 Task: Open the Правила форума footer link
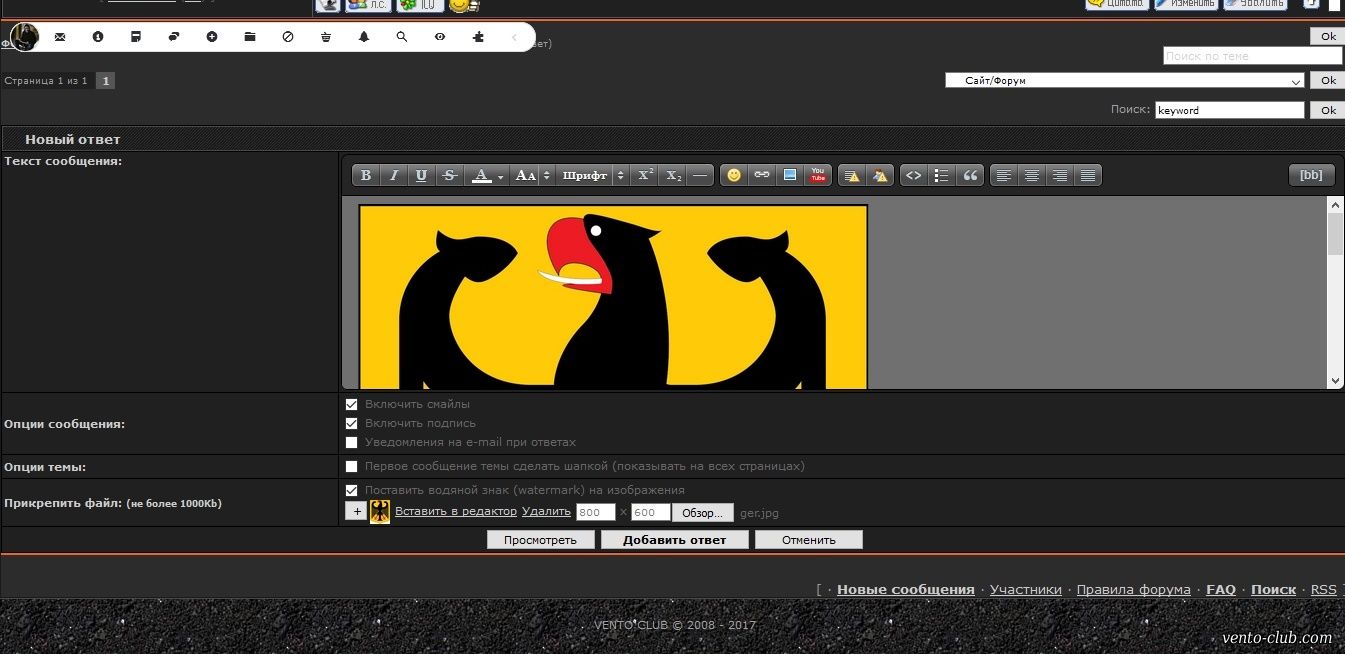click(1134, 589)
